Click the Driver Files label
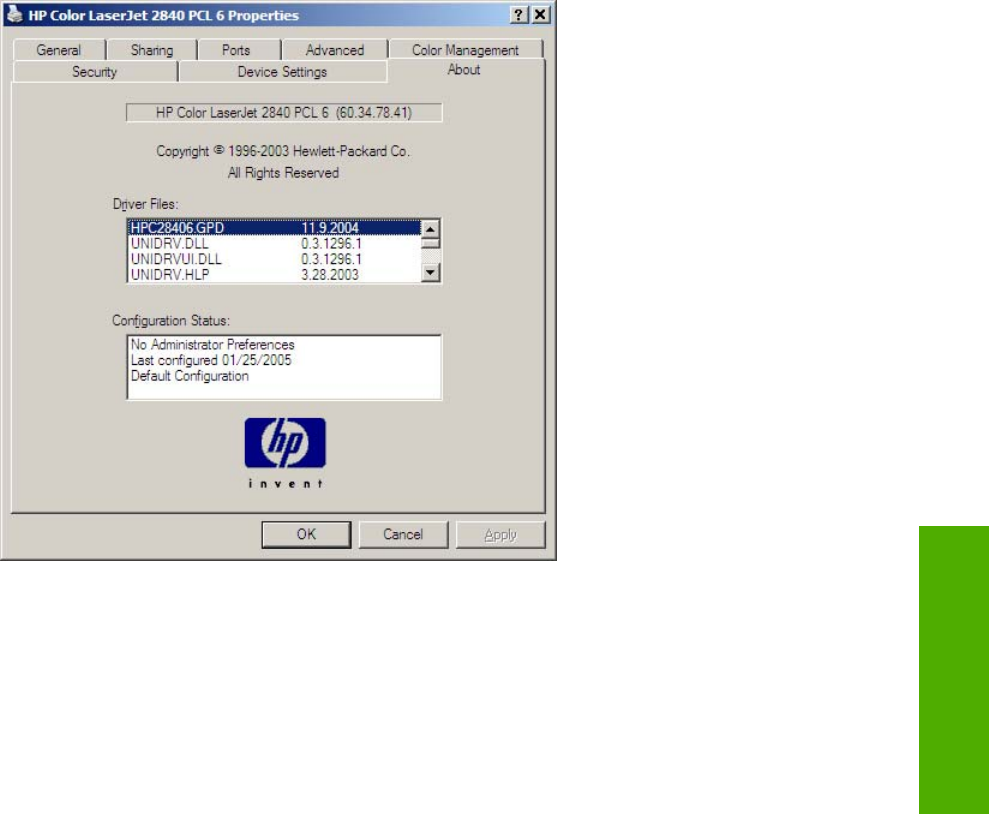This screenshot has width=989, height=814. [x=146, y=204]
